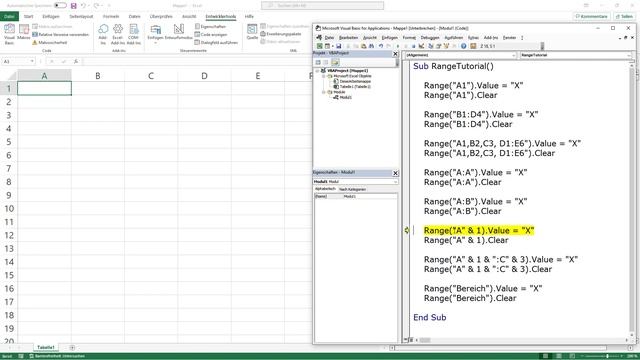This screenshot has height=360, width=640.
Task: Open VBA Ausführen menu
Action: pos(453,38)
